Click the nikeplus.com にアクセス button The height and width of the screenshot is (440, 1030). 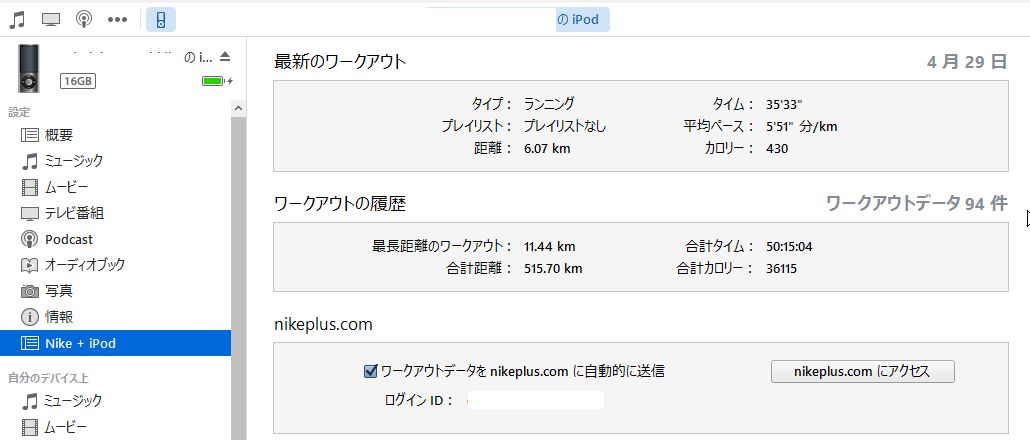[862, 371]
